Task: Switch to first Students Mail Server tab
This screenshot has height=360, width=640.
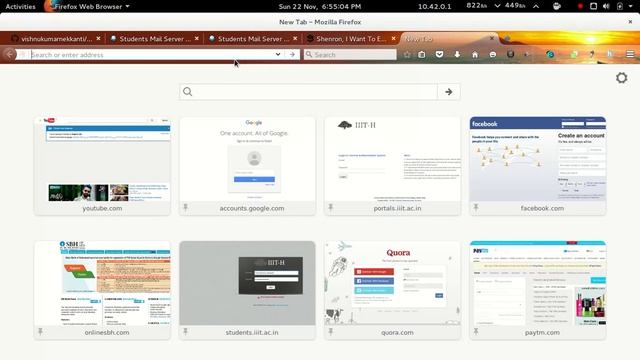Action: [154, 39]
